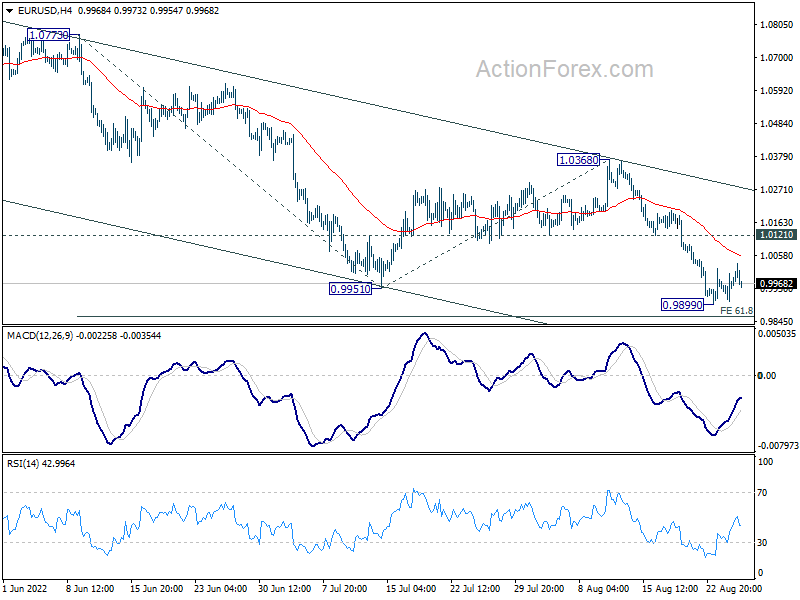Select the EURUSD,H4 chart title text
This screenshot has width=800, height=600.
[44, 11]
